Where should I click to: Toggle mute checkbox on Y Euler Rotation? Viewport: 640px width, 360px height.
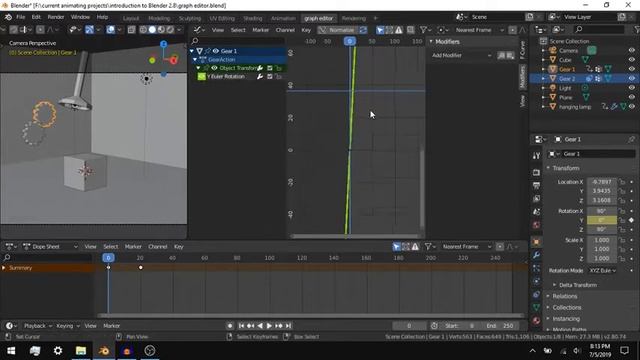[270, 76]
